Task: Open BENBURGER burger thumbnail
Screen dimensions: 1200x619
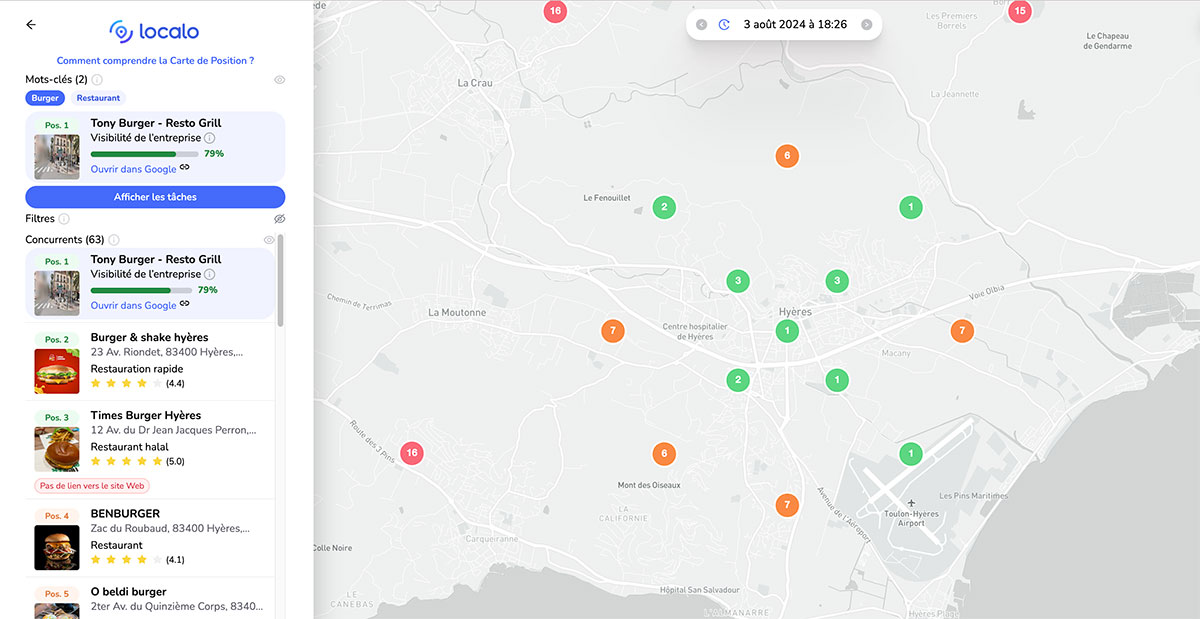Action: point(57,548)
